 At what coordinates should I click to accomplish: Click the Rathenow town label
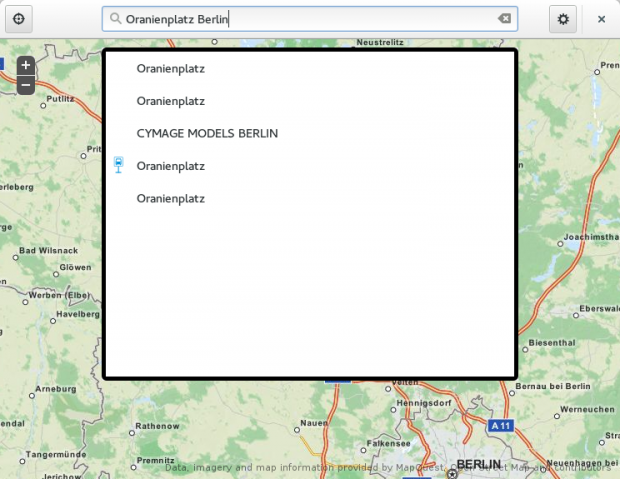coord(157,426)
